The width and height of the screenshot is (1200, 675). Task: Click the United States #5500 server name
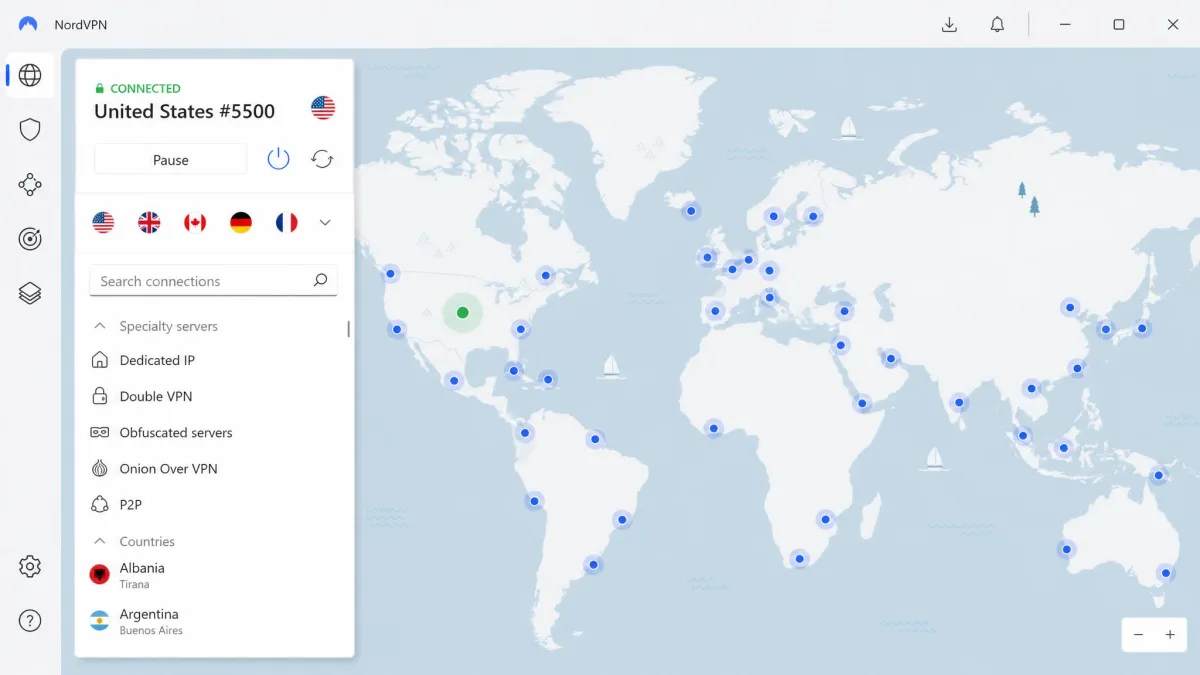pyautogui.click(x=184, y=111)
